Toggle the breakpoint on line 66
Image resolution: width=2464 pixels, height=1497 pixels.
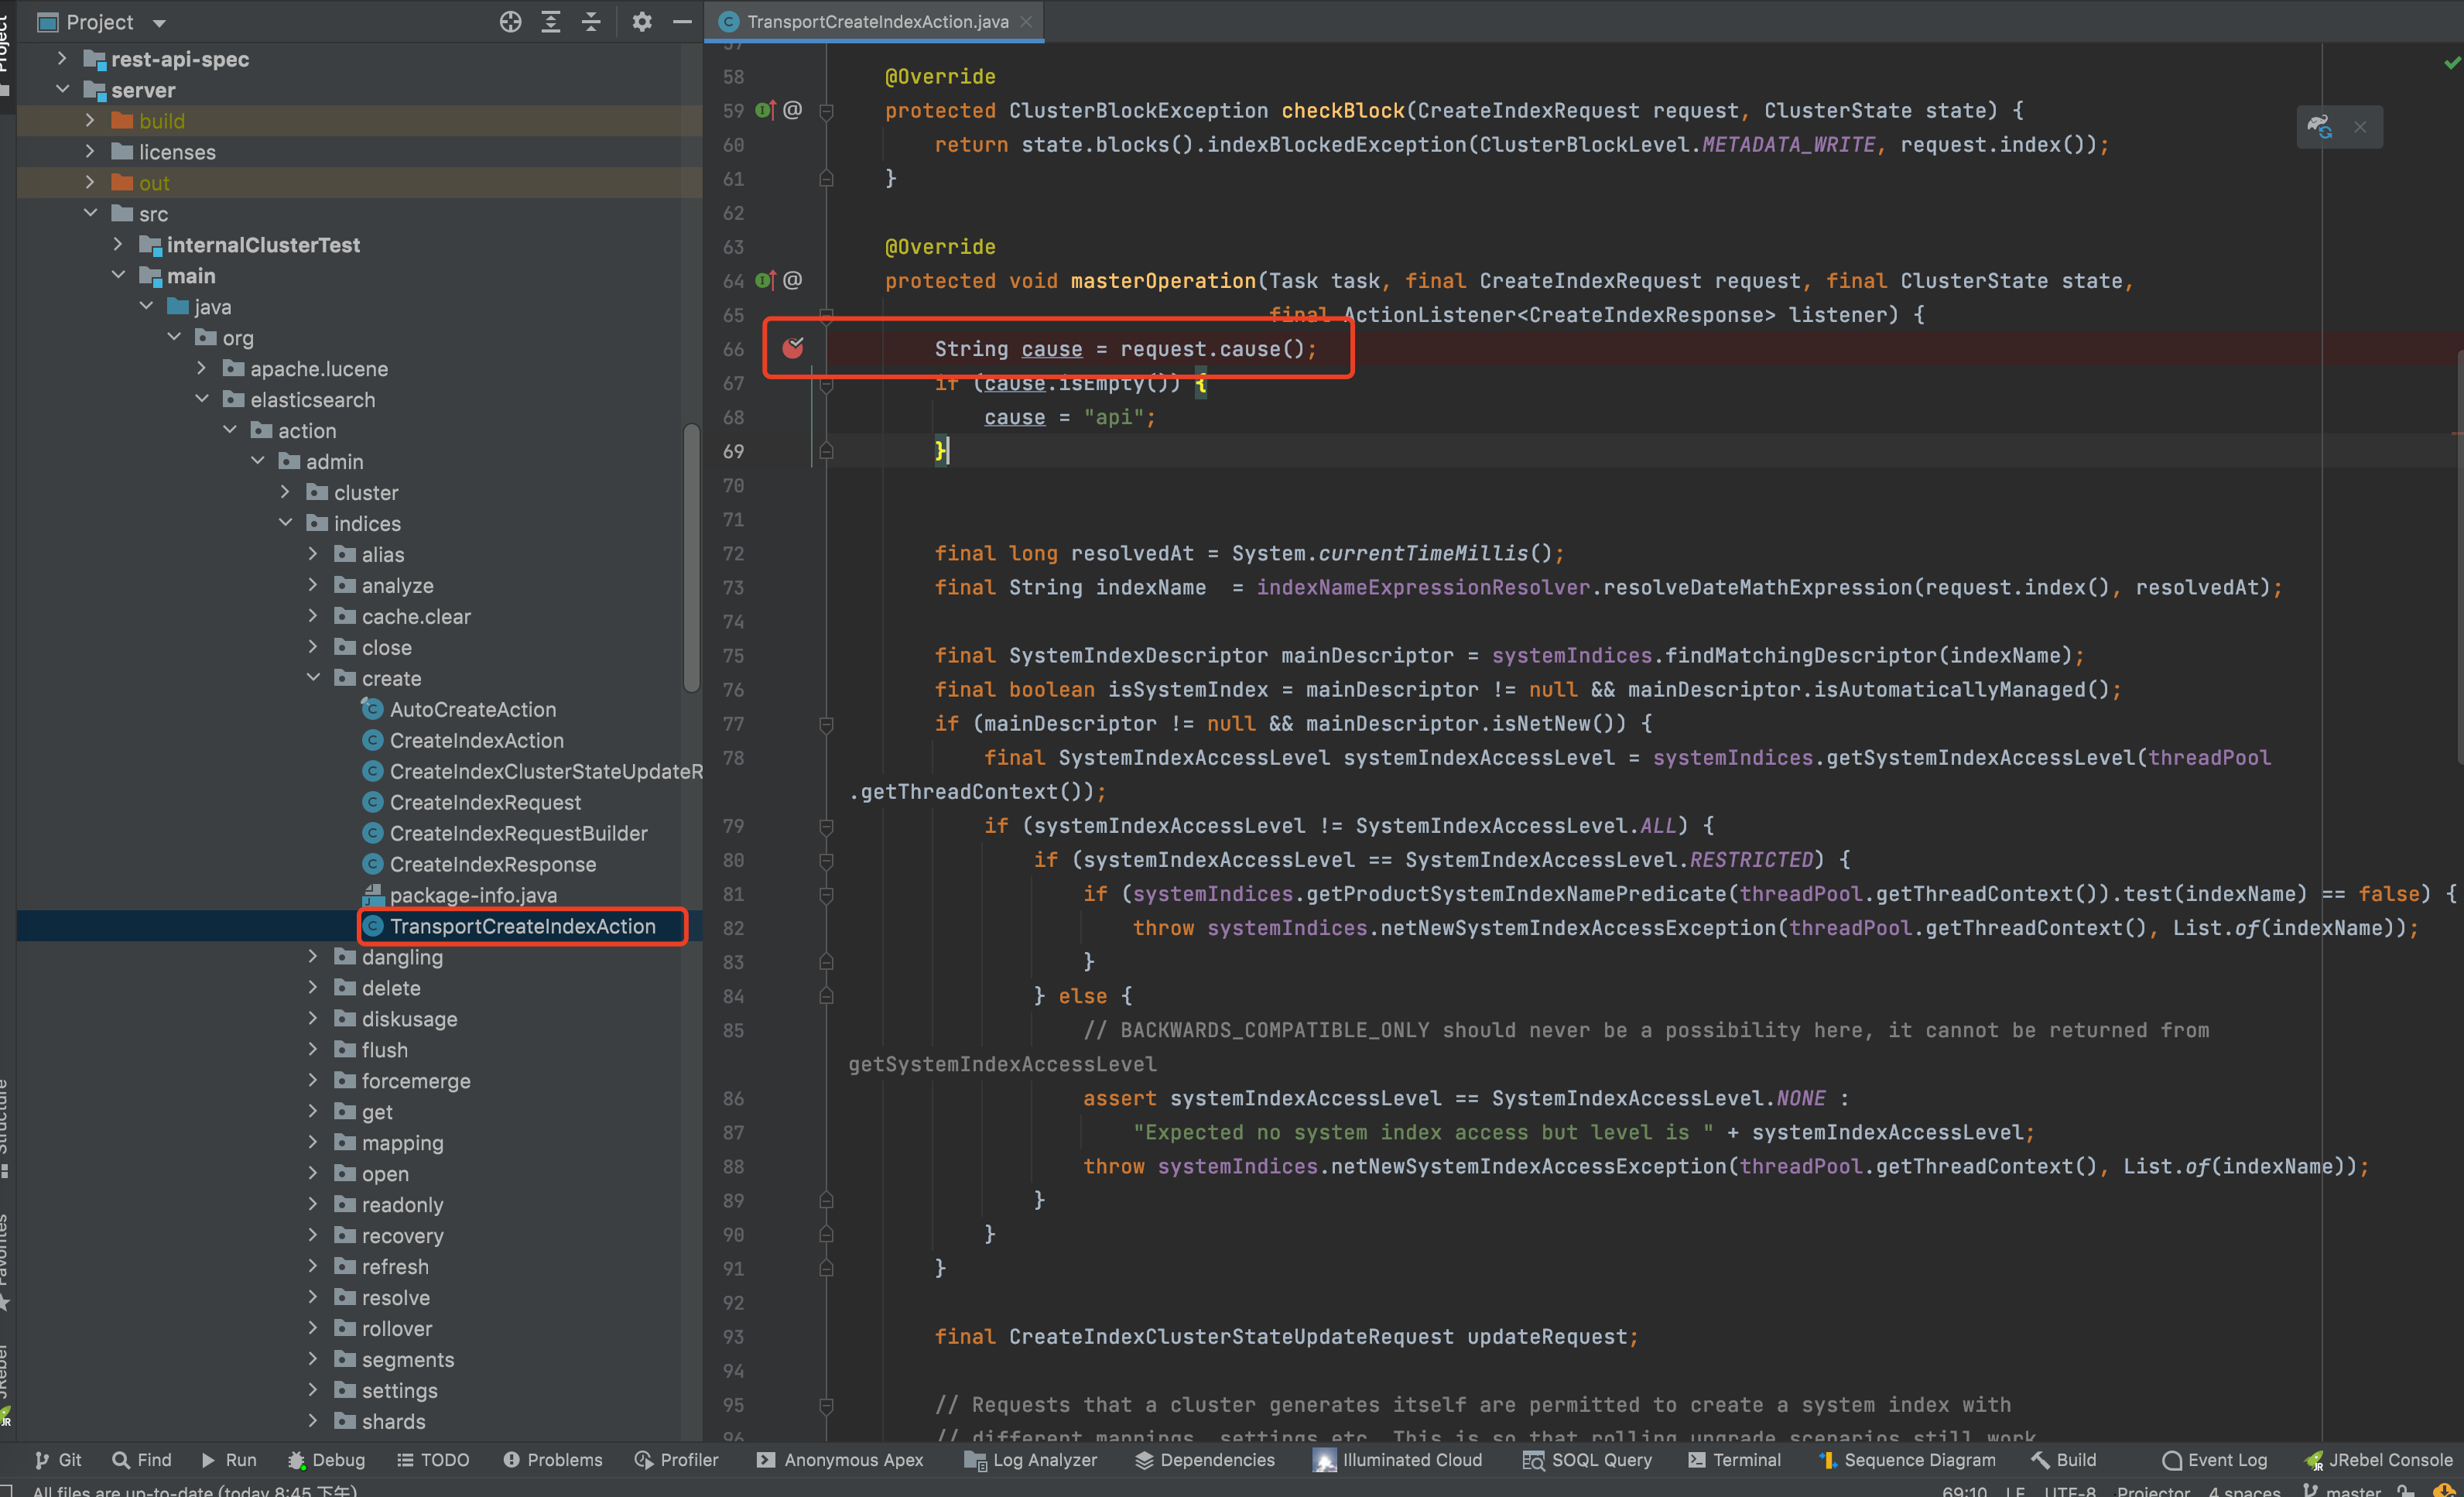pos(794,347)
